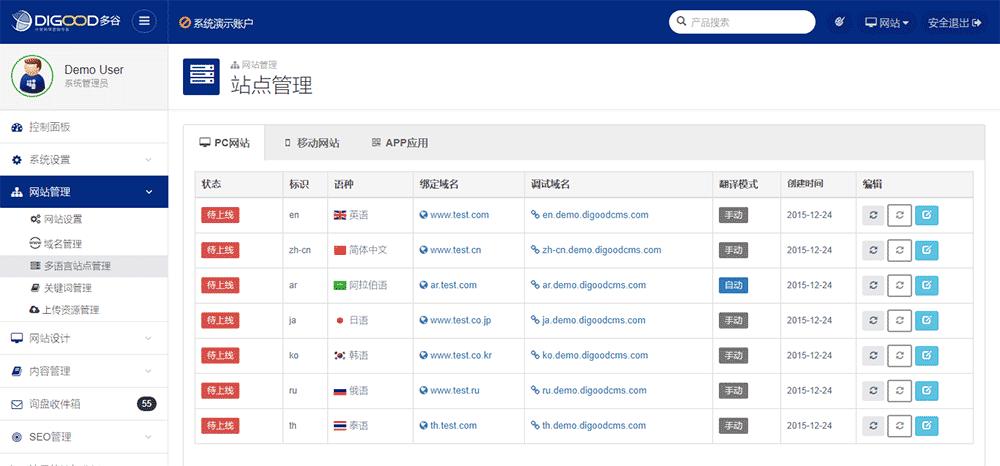Switch to 移动网站 tab
Screen dimensions: 1000x466
tap(312, 143)
